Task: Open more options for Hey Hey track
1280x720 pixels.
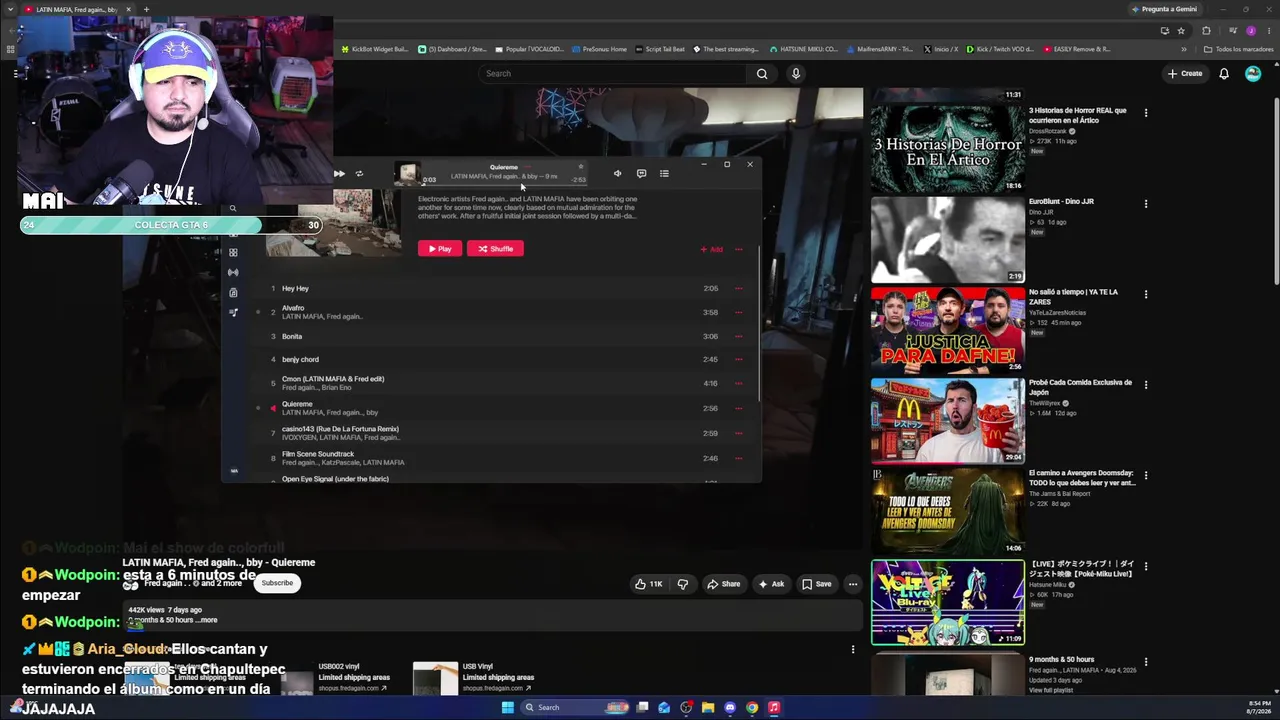Action: [739, 289]
